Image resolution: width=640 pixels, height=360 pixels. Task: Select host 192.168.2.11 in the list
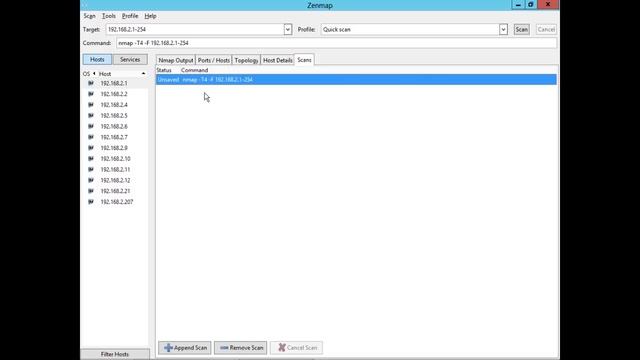point(115,169)
